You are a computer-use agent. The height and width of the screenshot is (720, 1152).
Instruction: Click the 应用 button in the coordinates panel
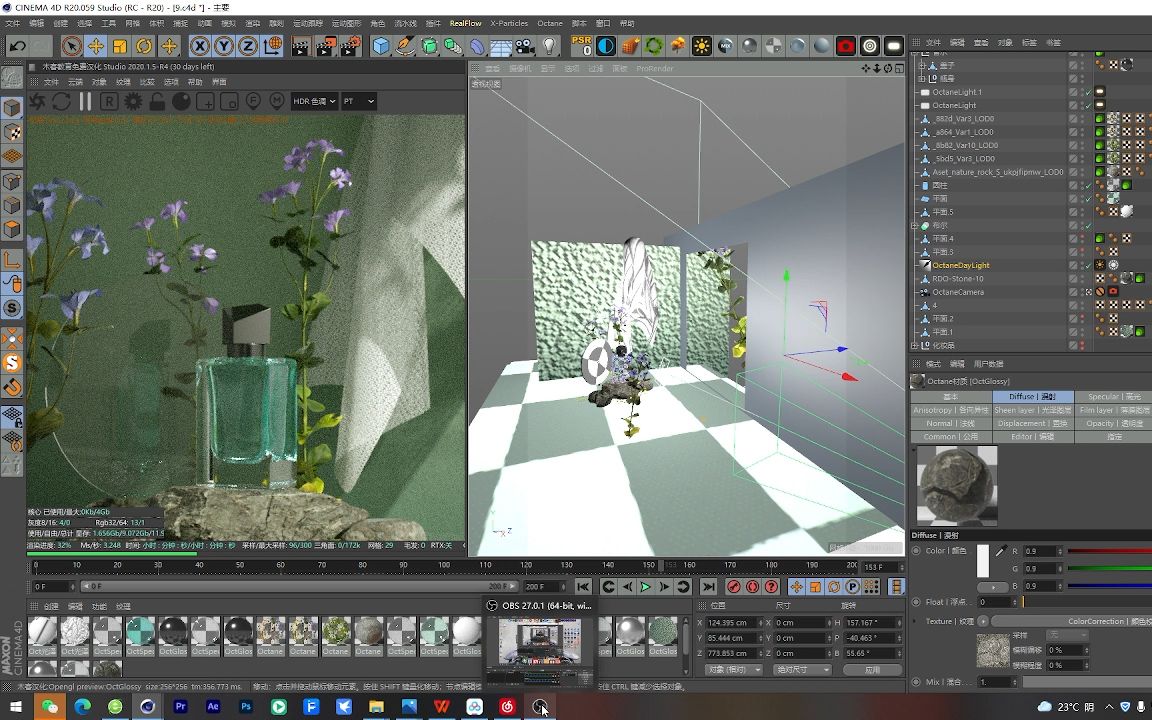pos(870,668)
